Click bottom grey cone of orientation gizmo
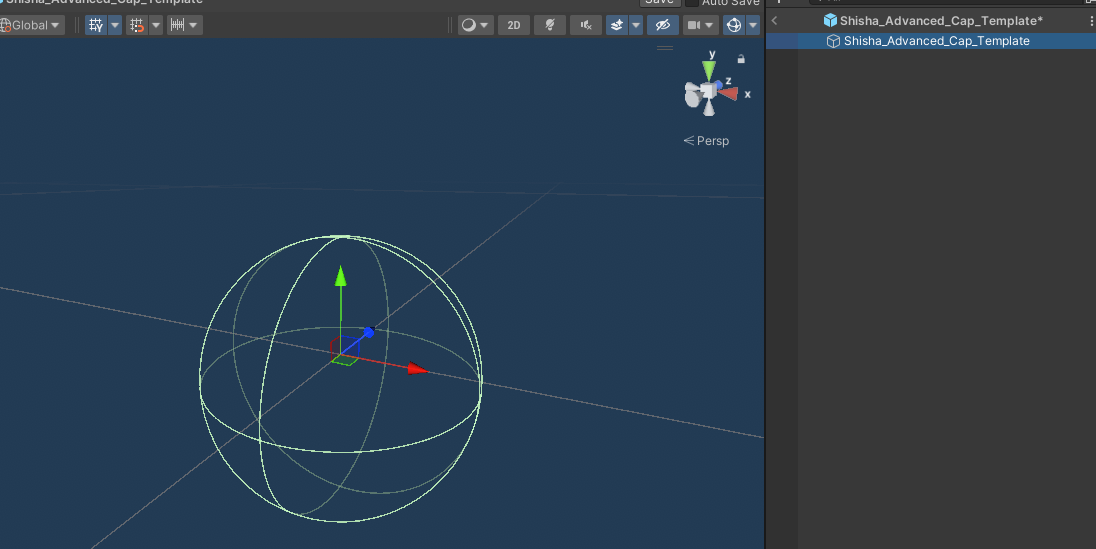The height and width of the screenshot is (549, 1096). [709, 108]
